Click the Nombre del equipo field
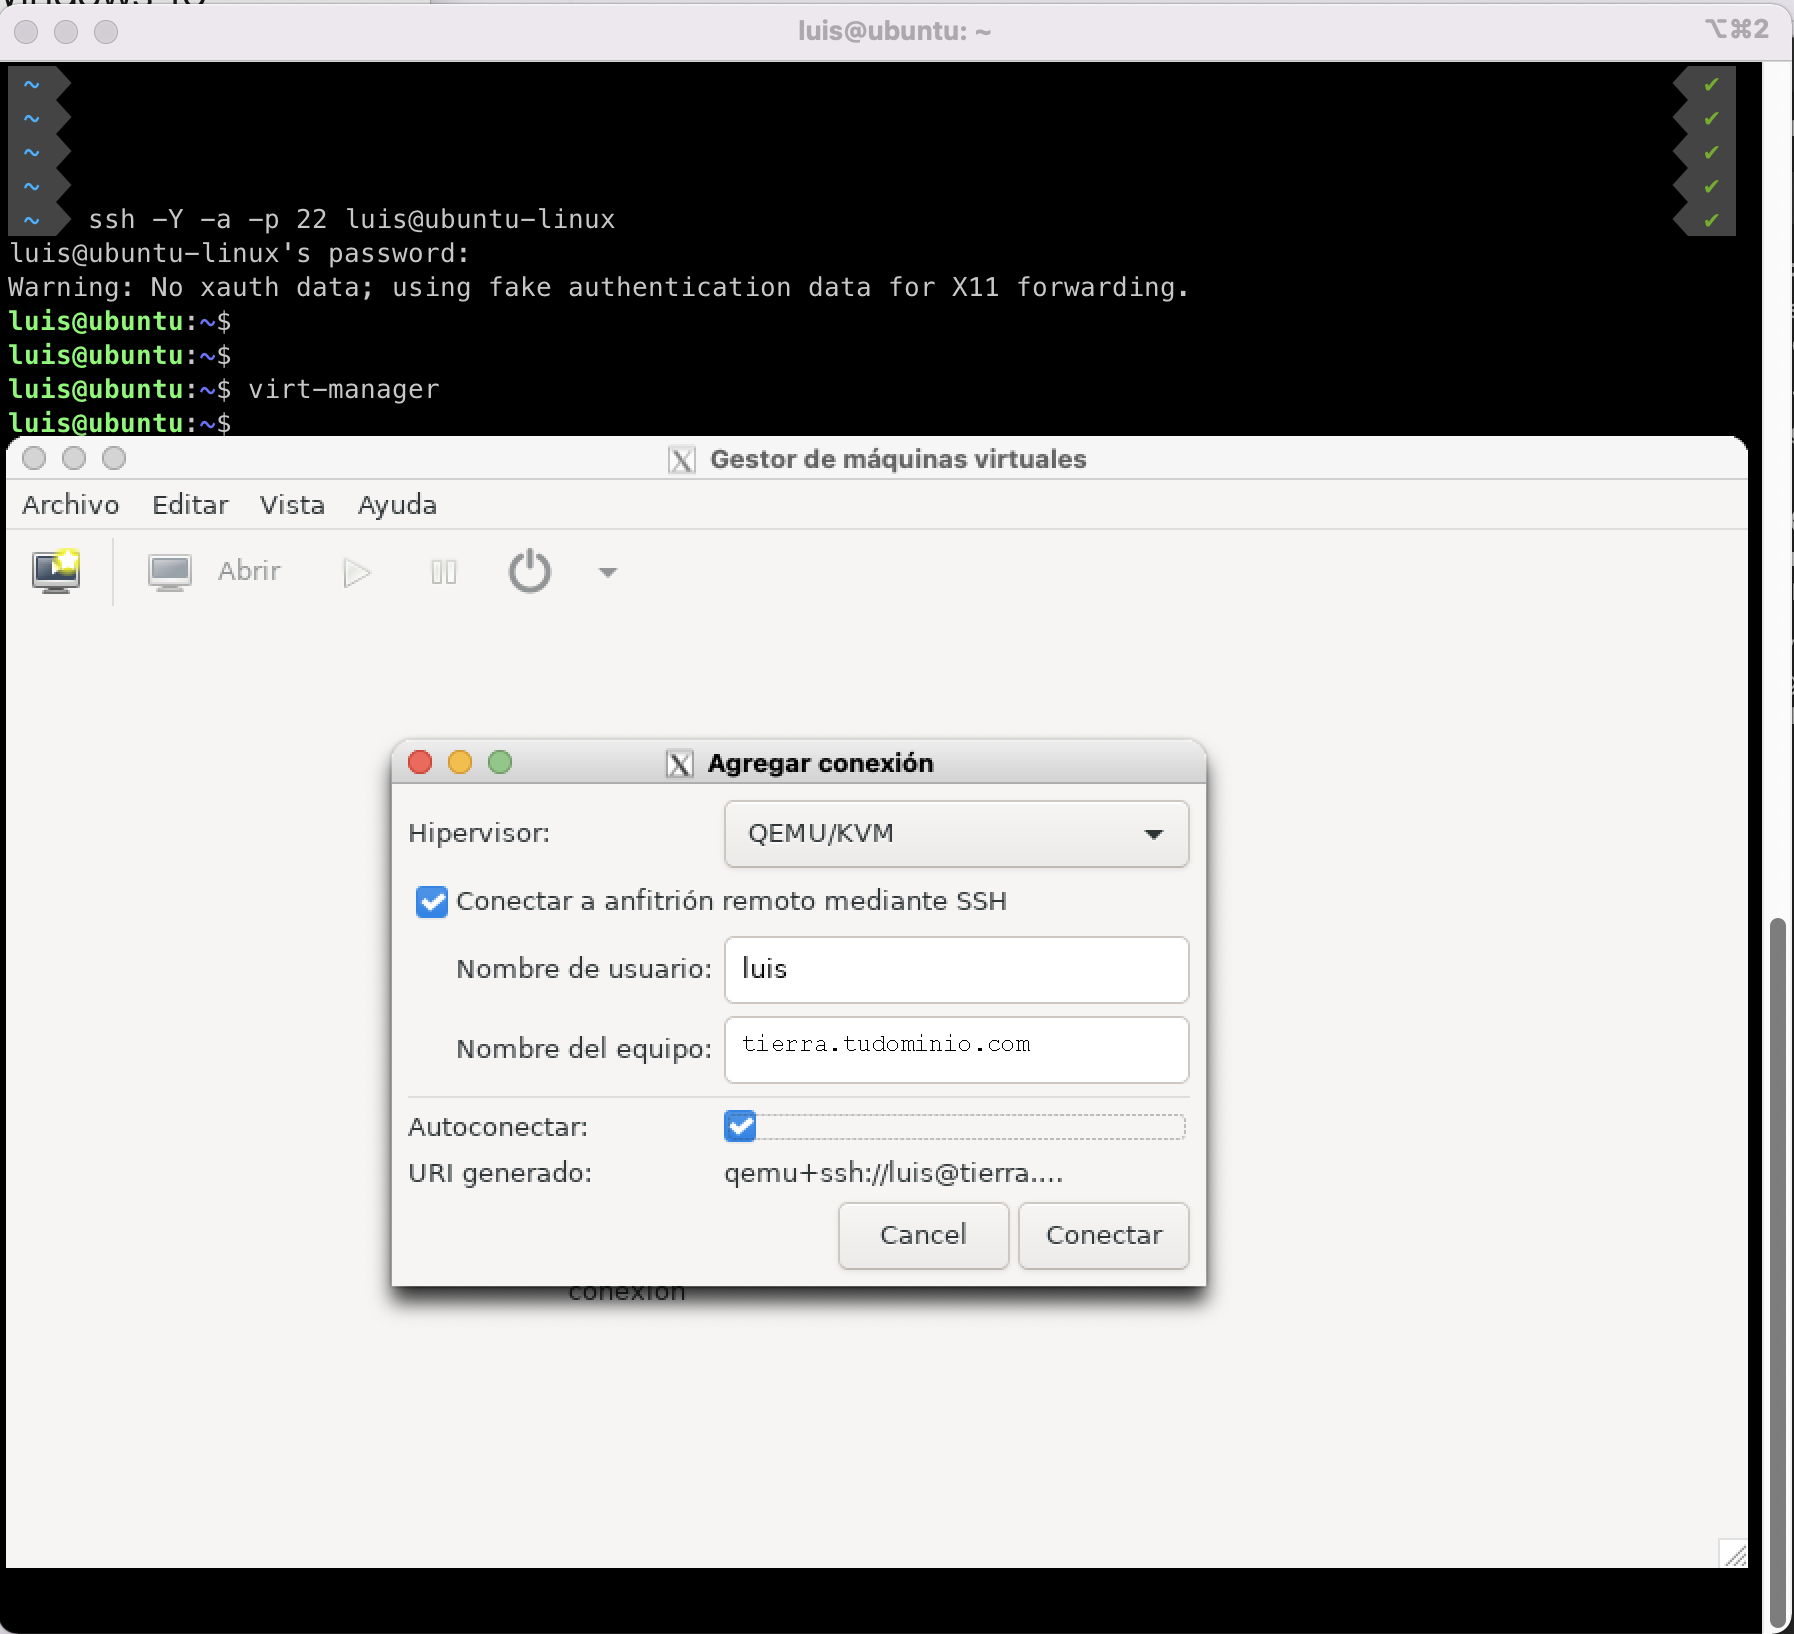The height and width of the screenshot is (1634, 1794). click(x=956, y=1049)
